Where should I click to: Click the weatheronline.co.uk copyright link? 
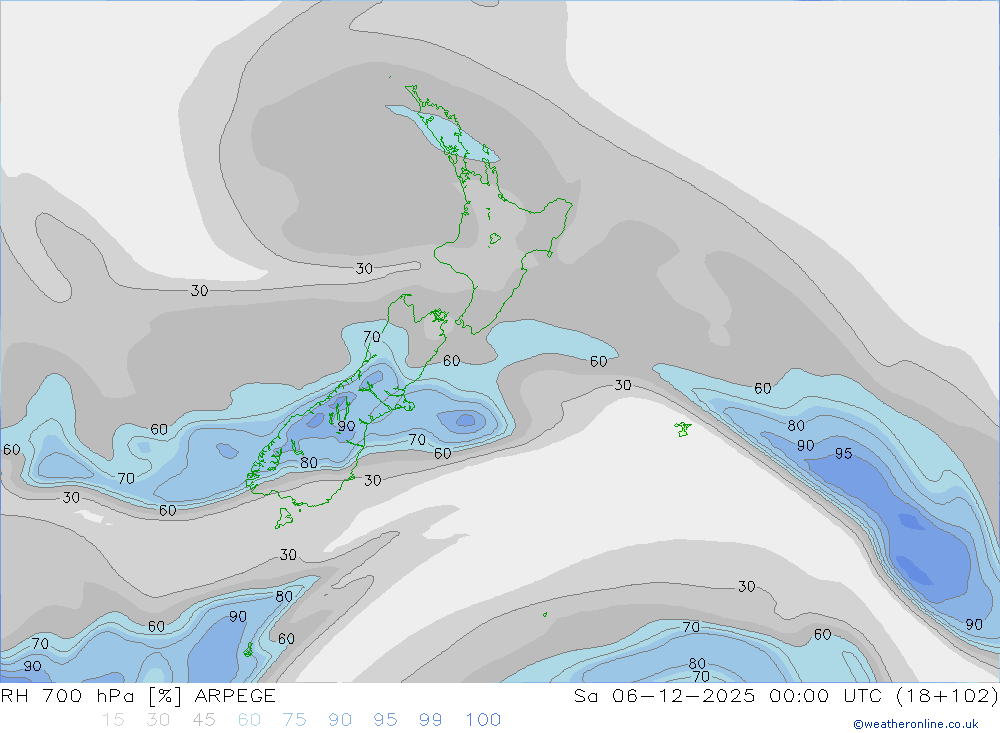coord(916,724)
